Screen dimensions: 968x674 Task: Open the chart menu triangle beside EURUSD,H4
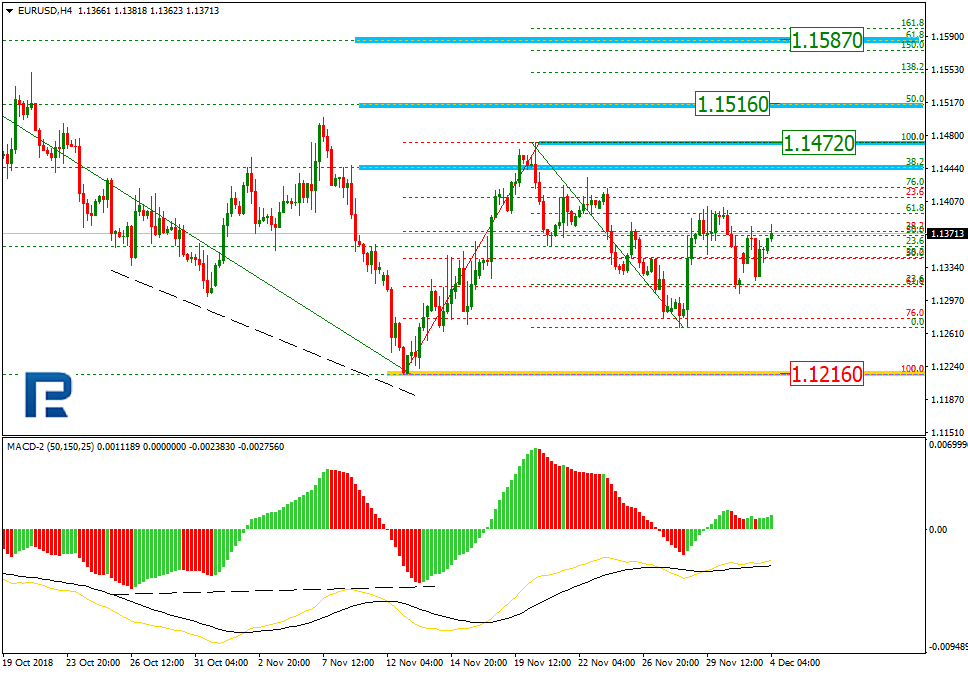coord(10,11)
